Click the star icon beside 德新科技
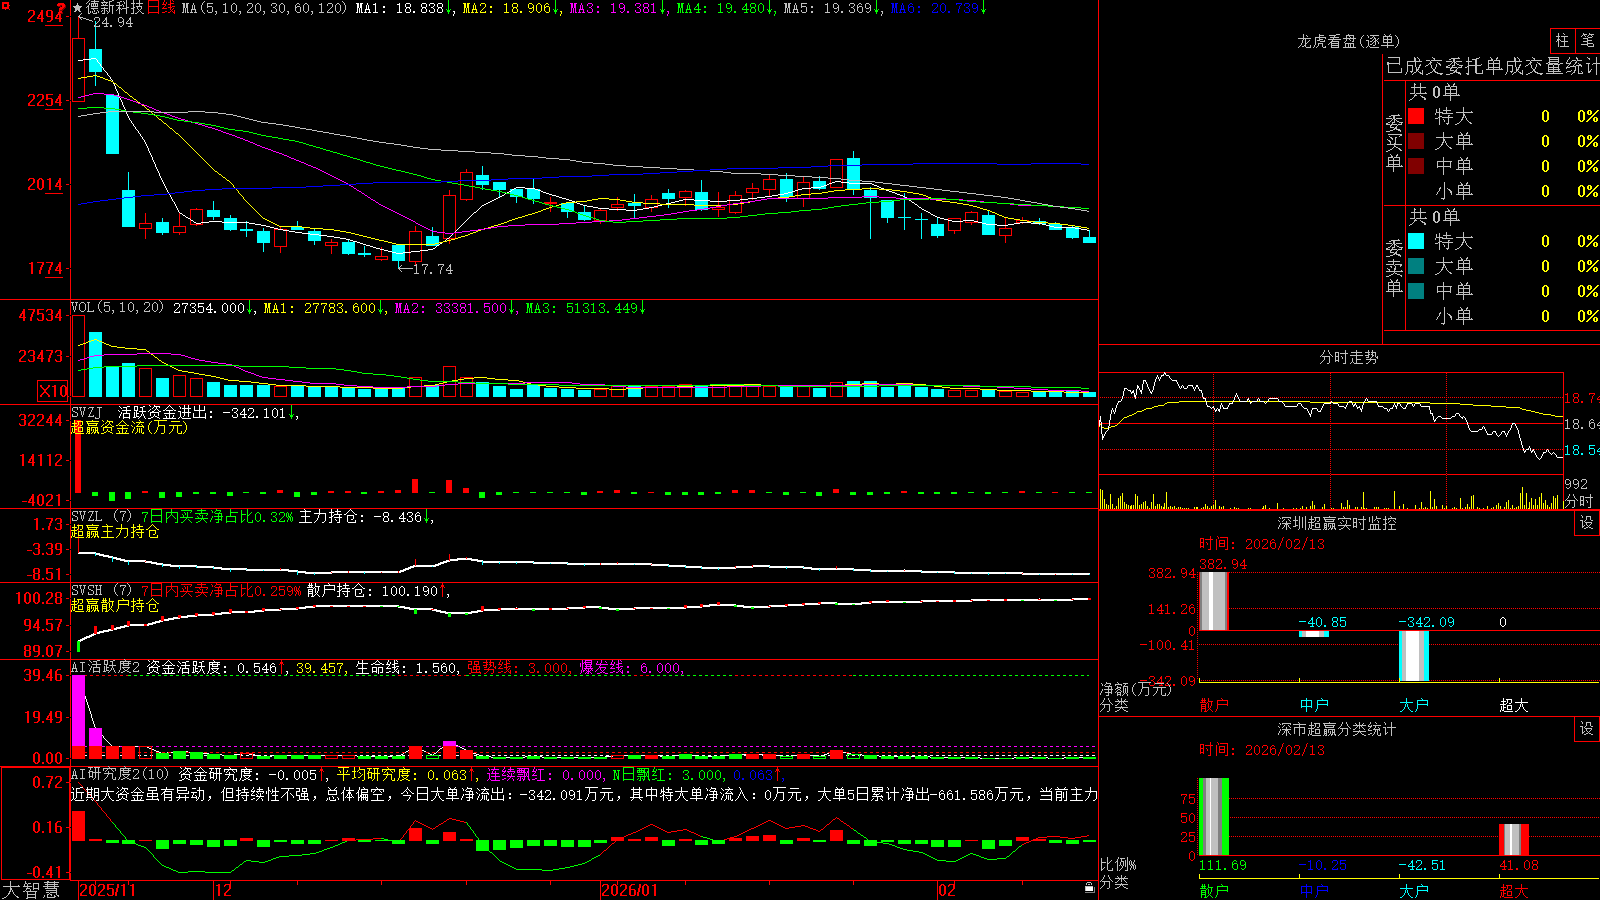1600x900 pixels. (77, 8)
